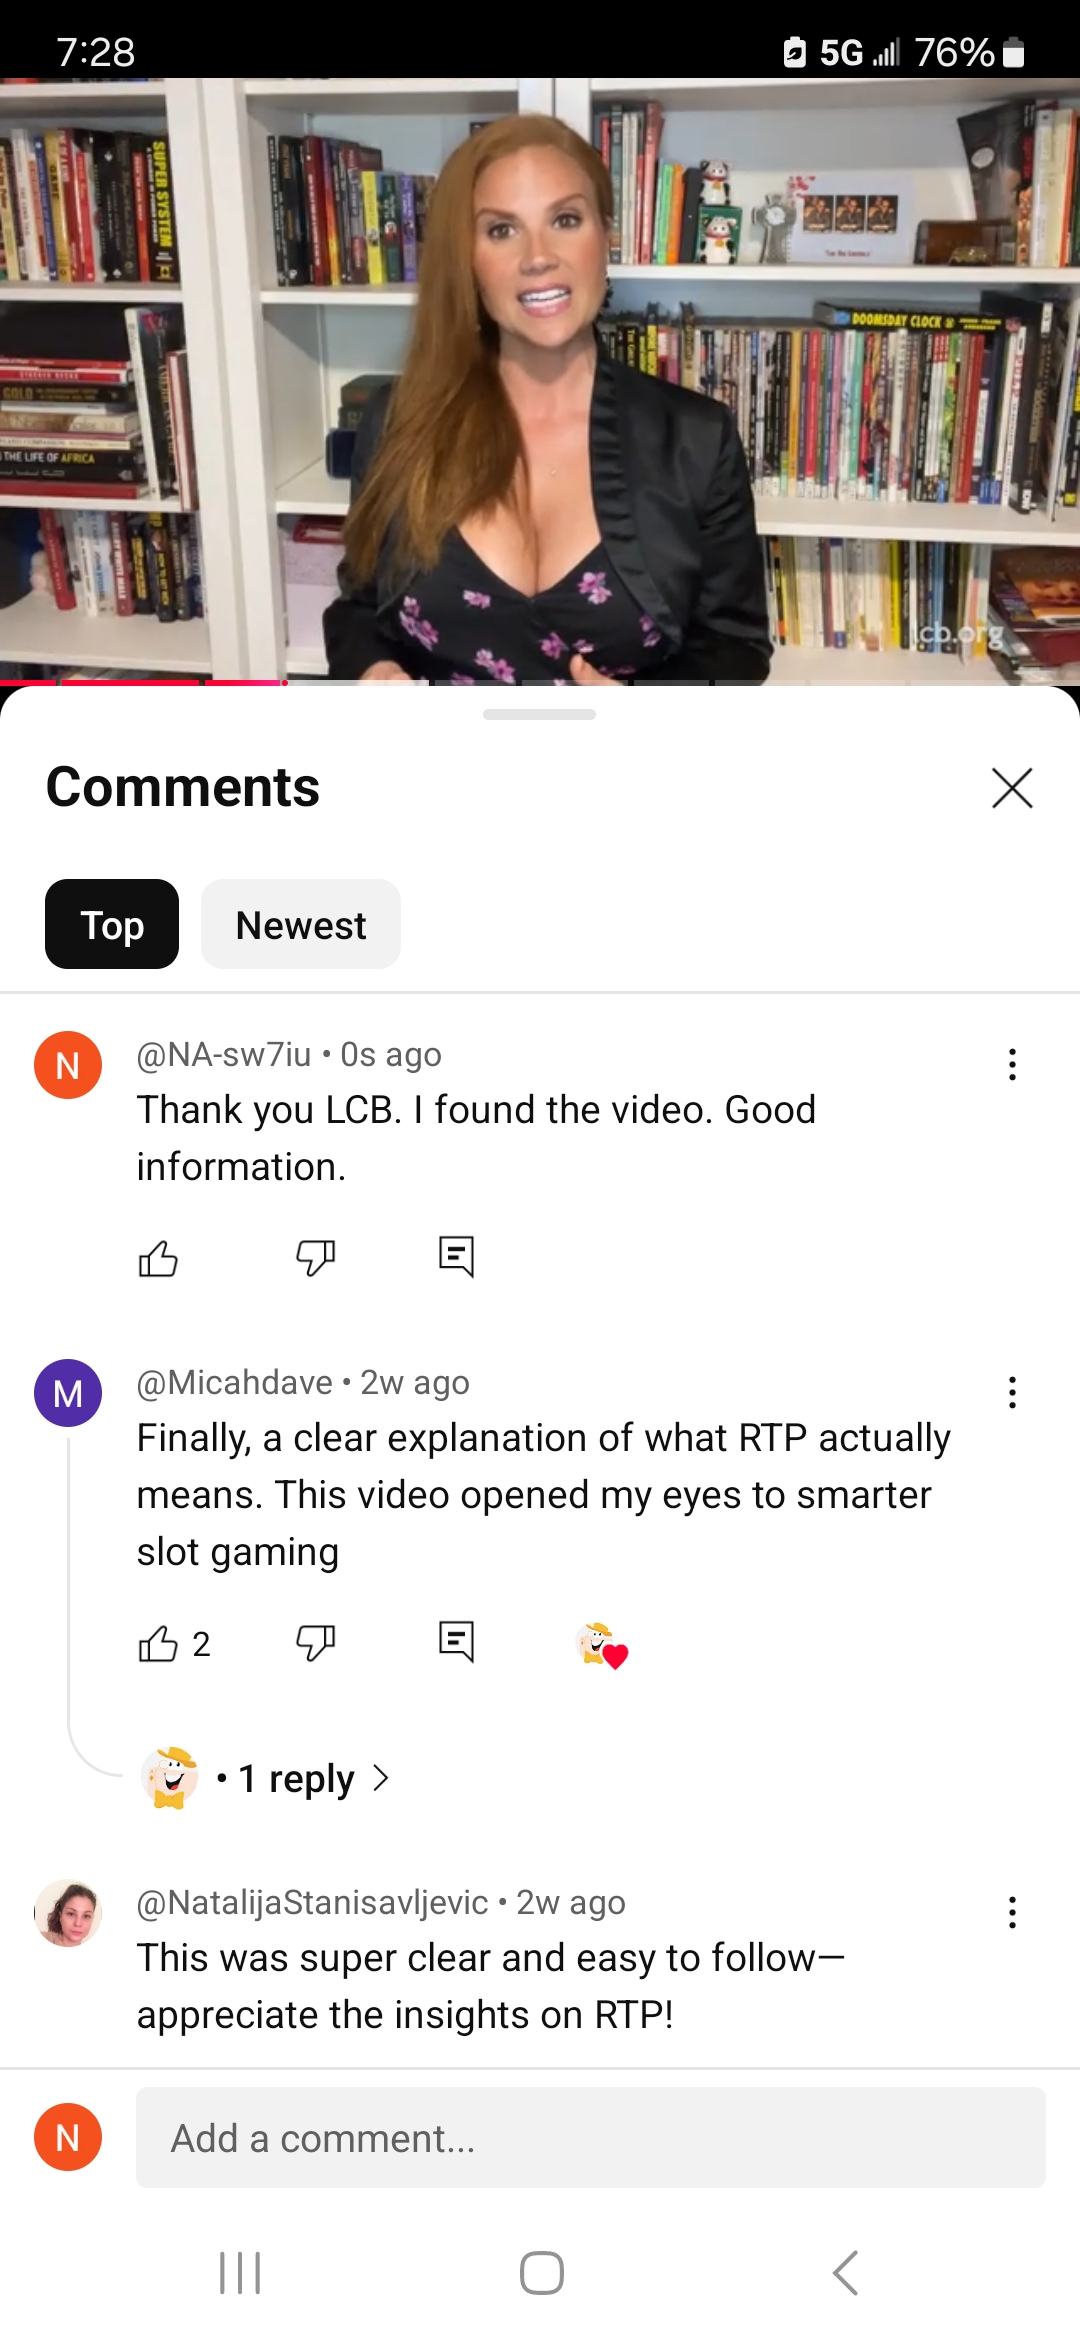The image size is (1080, 2340).
Task: Reply to the @NA-sw7iu comment
Action: click(x=456, y=1257)
